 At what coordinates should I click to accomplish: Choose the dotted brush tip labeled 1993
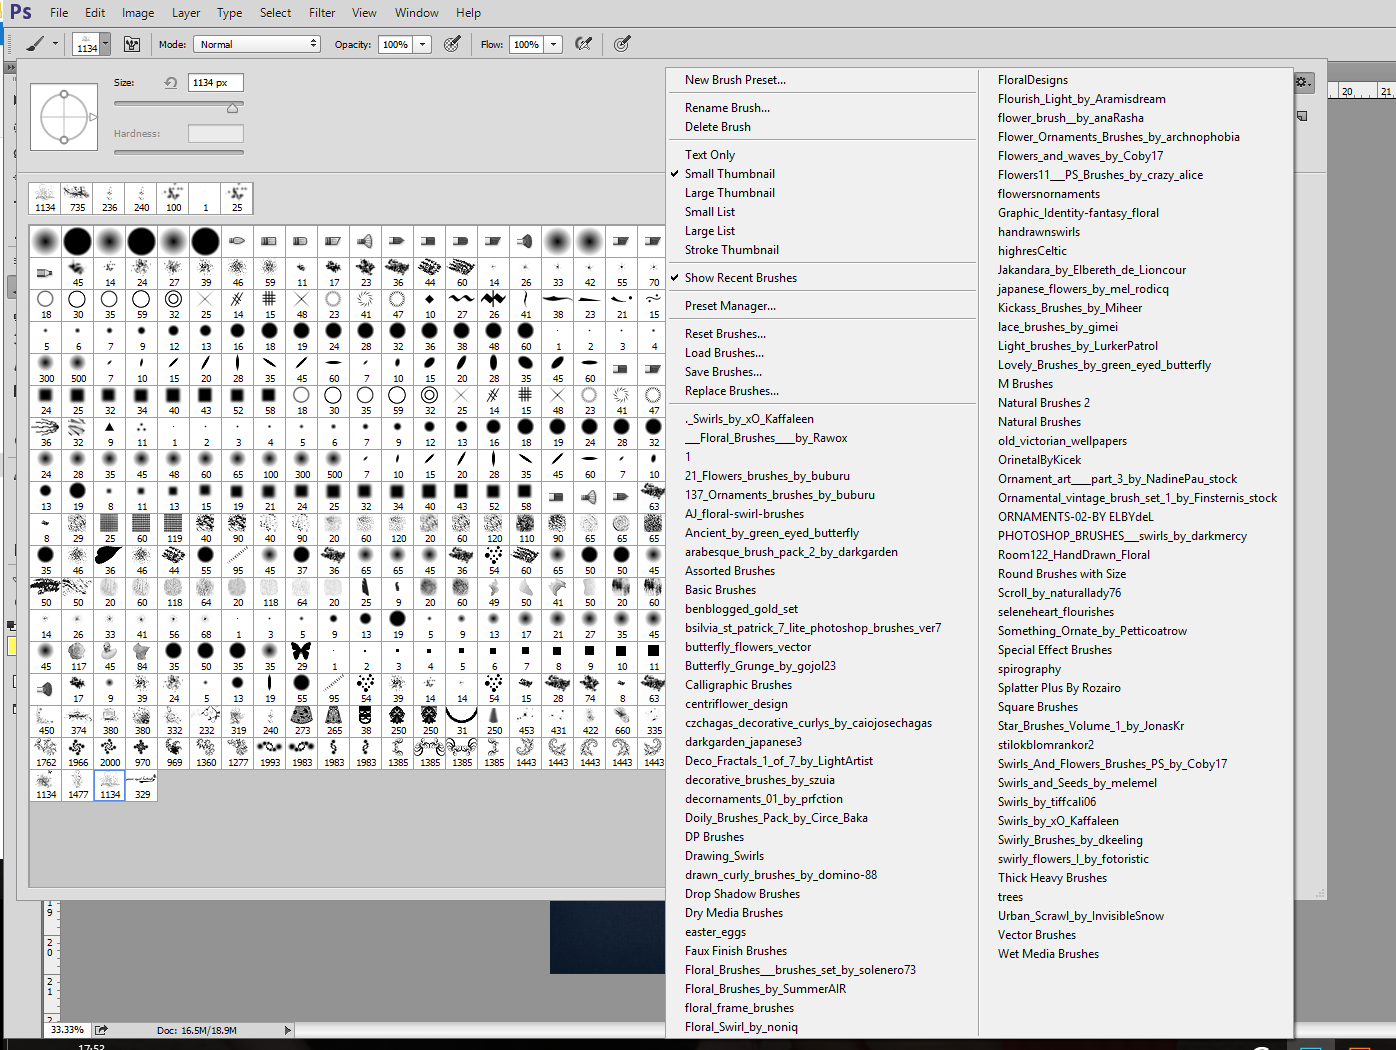point(270,753)
